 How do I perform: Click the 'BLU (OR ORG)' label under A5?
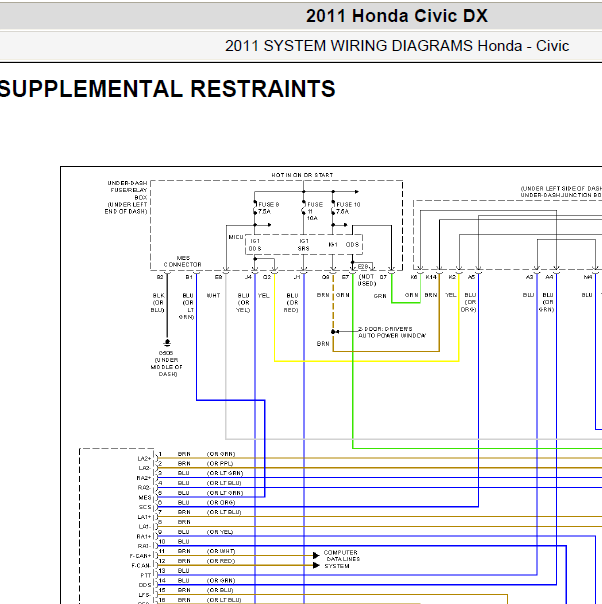[469, 302]
